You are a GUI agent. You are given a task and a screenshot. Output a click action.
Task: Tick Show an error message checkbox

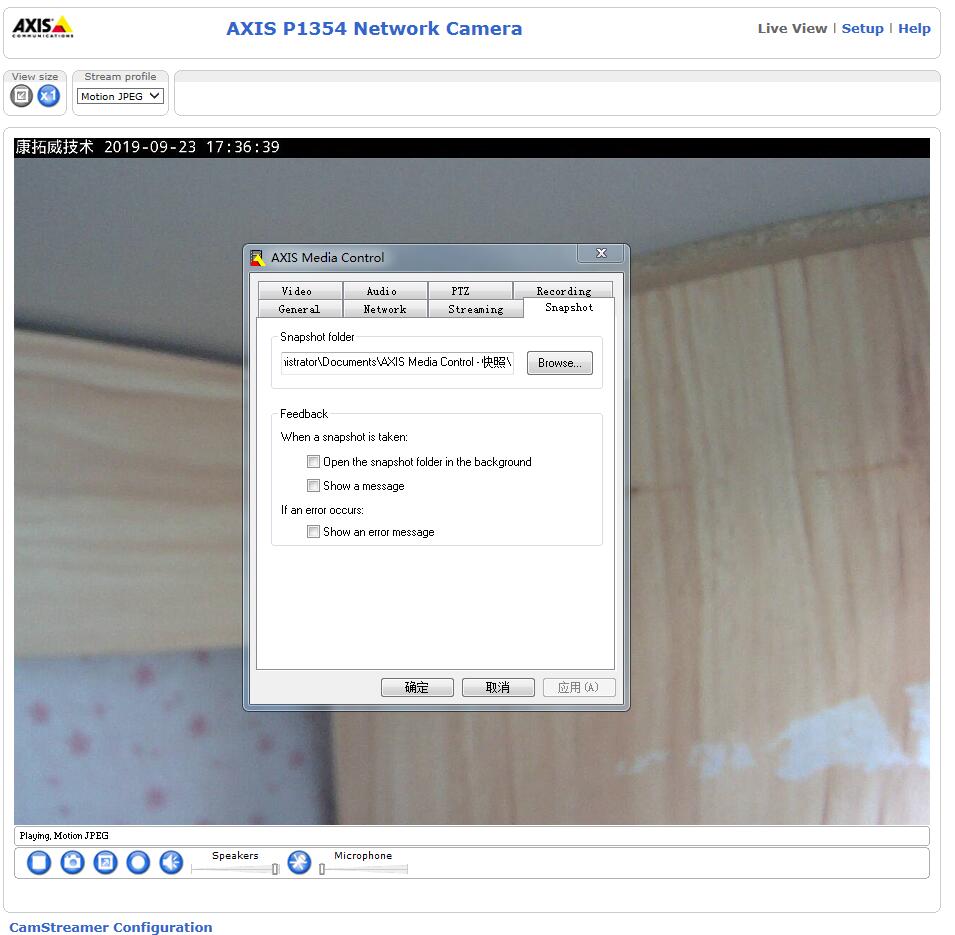pos(314,532)
